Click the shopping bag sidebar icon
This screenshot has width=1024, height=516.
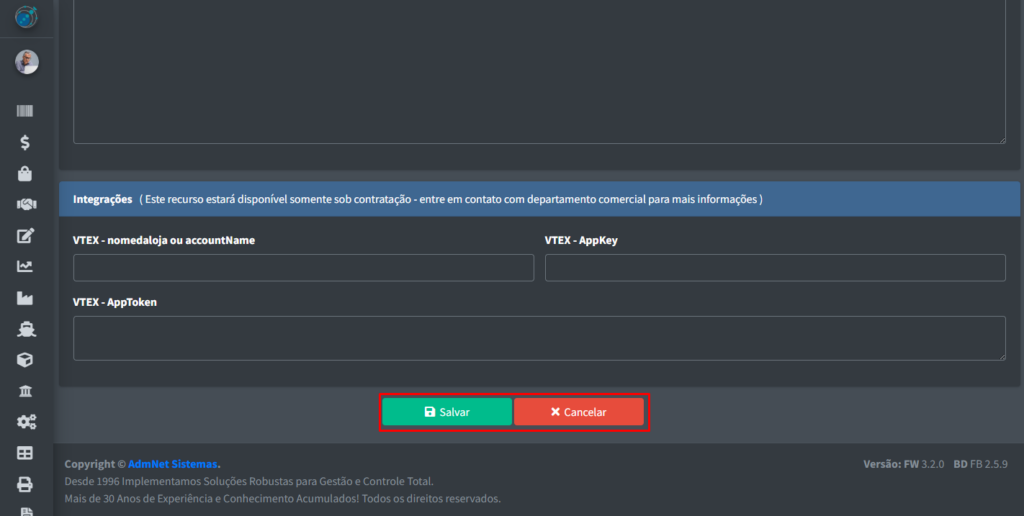tap(26, 174)
